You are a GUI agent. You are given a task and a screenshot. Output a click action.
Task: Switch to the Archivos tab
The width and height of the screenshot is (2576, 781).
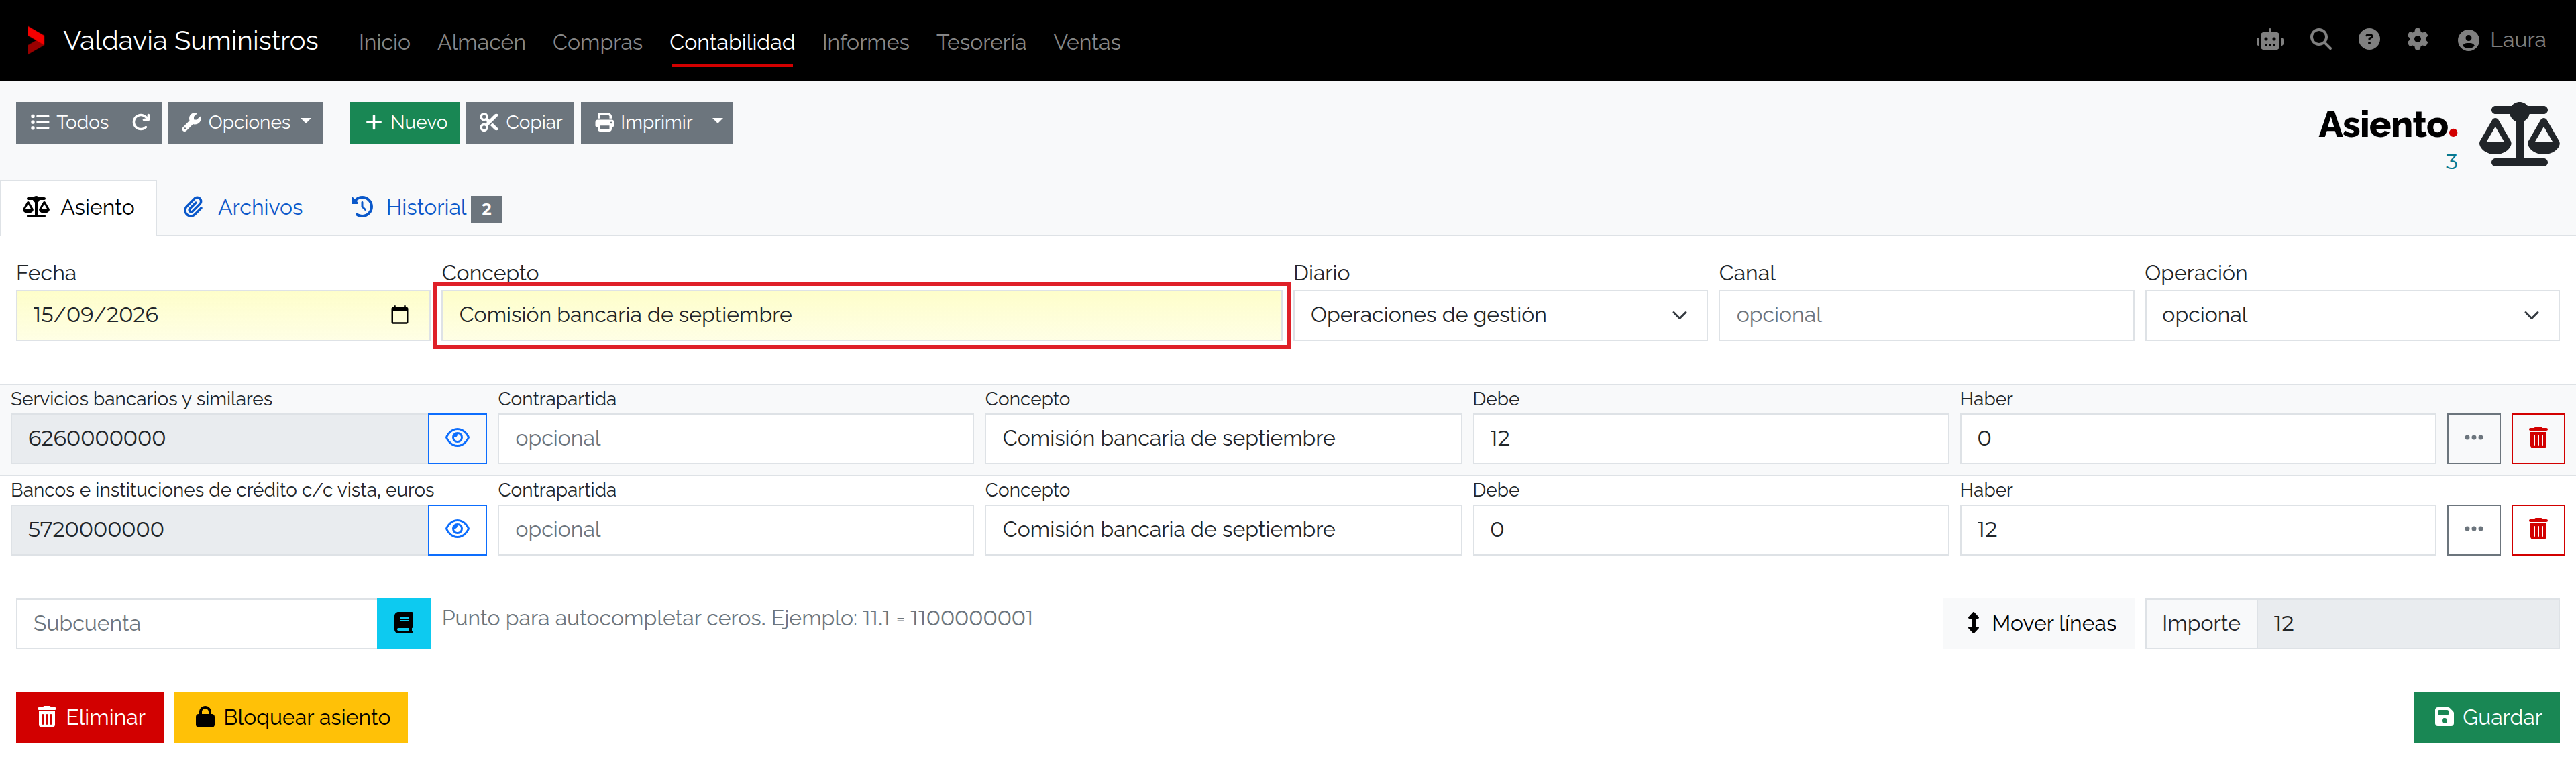(x=243, y=207)
